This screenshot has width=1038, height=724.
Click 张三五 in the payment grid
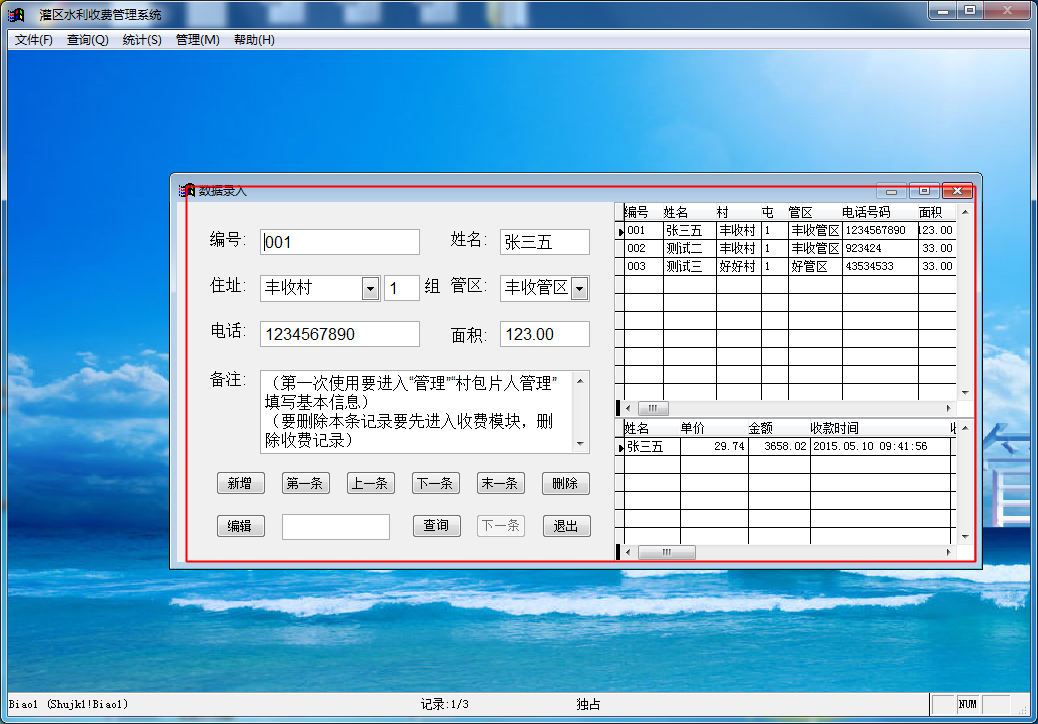point(652,446)
